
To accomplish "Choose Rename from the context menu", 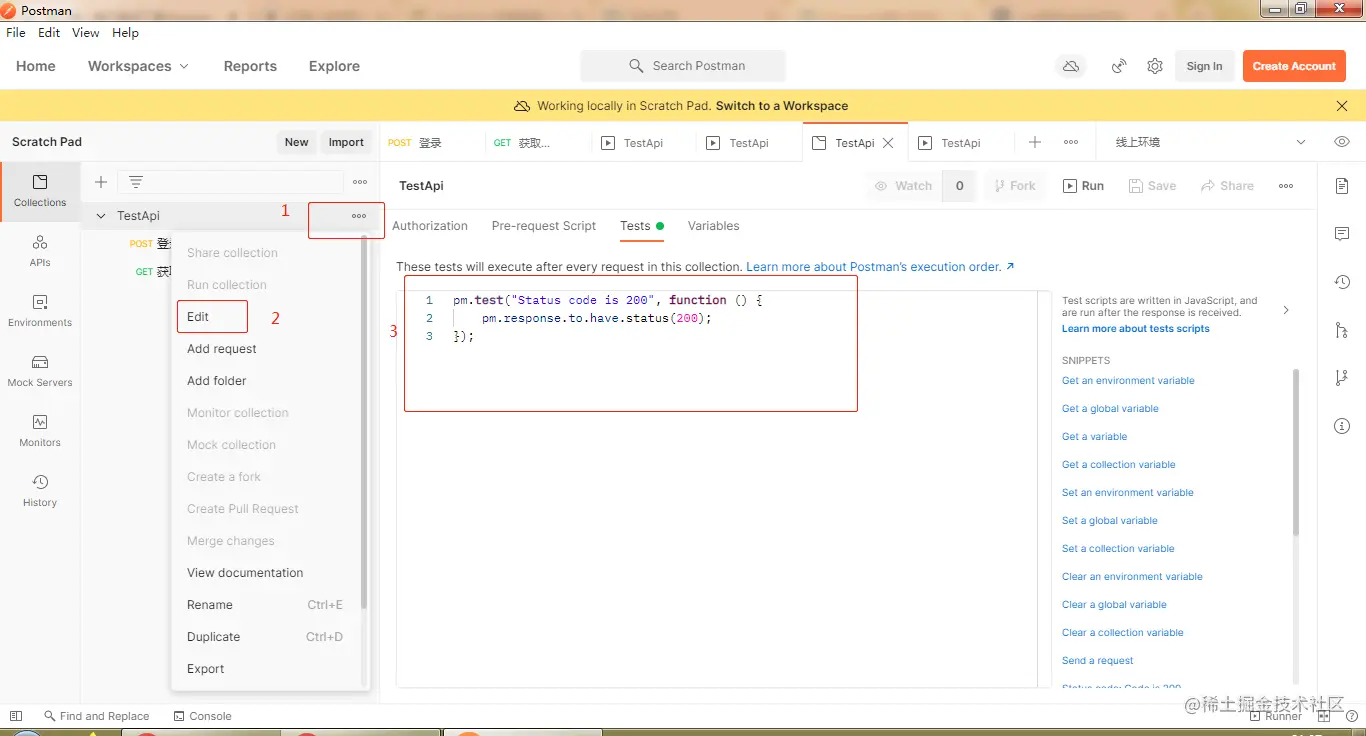I will coord(266,605).
